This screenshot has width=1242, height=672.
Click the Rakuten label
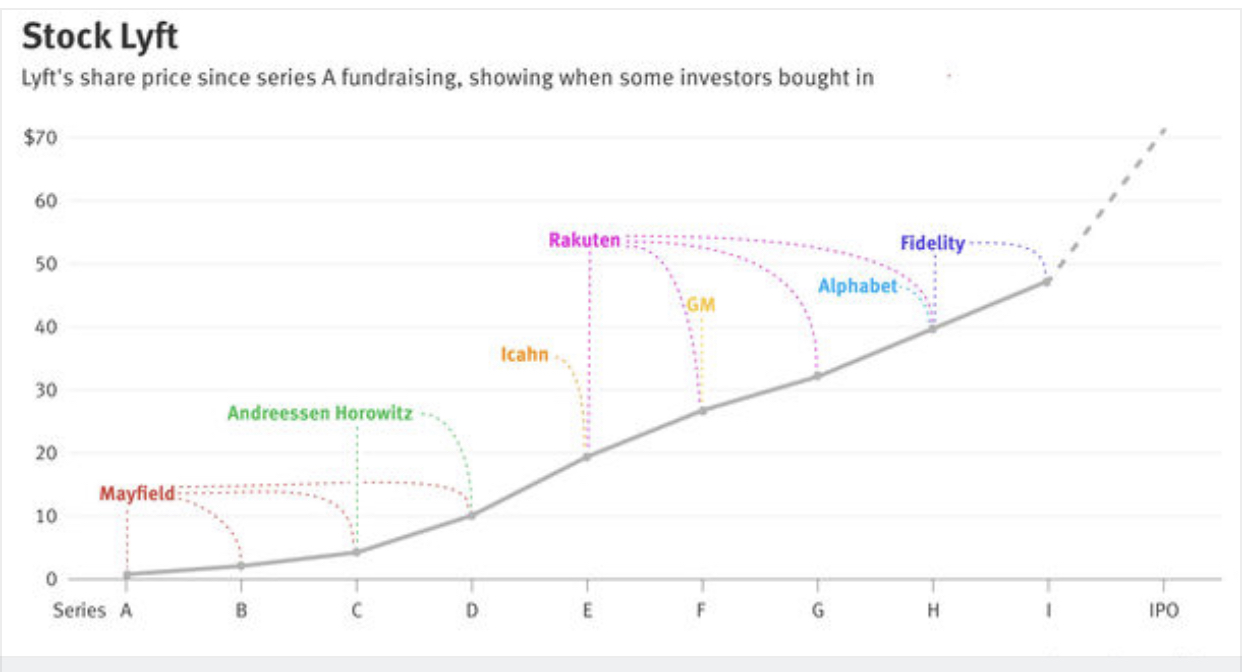click(x=584, y=240)
